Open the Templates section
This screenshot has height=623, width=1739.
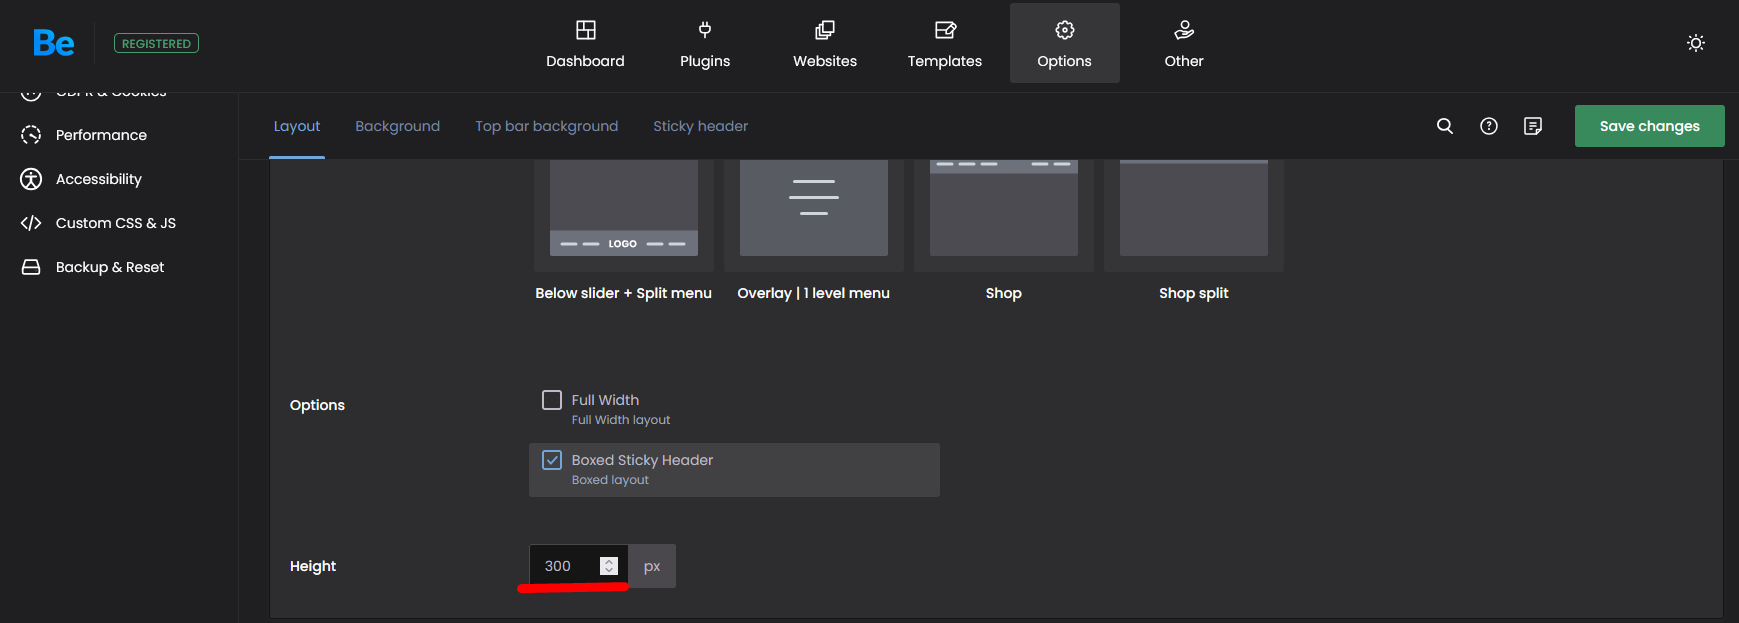point(945,44)
